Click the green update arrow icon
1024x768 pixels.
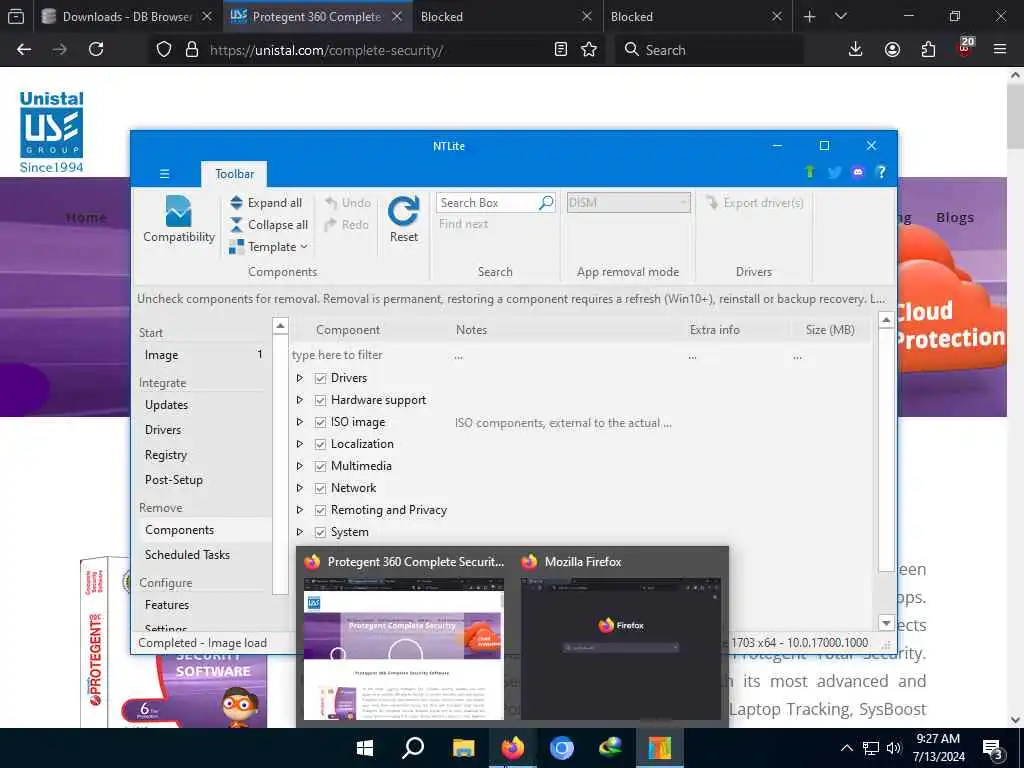pos(810,172)
